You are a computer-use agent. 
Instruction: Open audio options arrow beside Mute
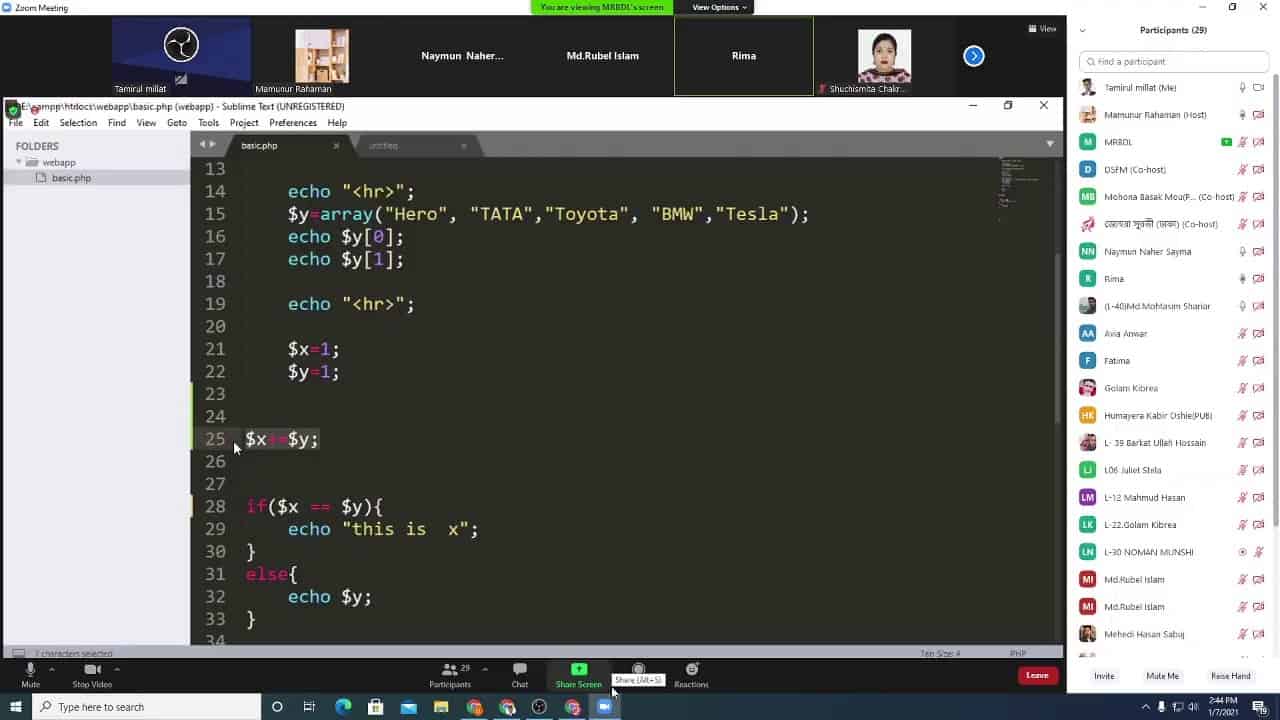point(52,669)
